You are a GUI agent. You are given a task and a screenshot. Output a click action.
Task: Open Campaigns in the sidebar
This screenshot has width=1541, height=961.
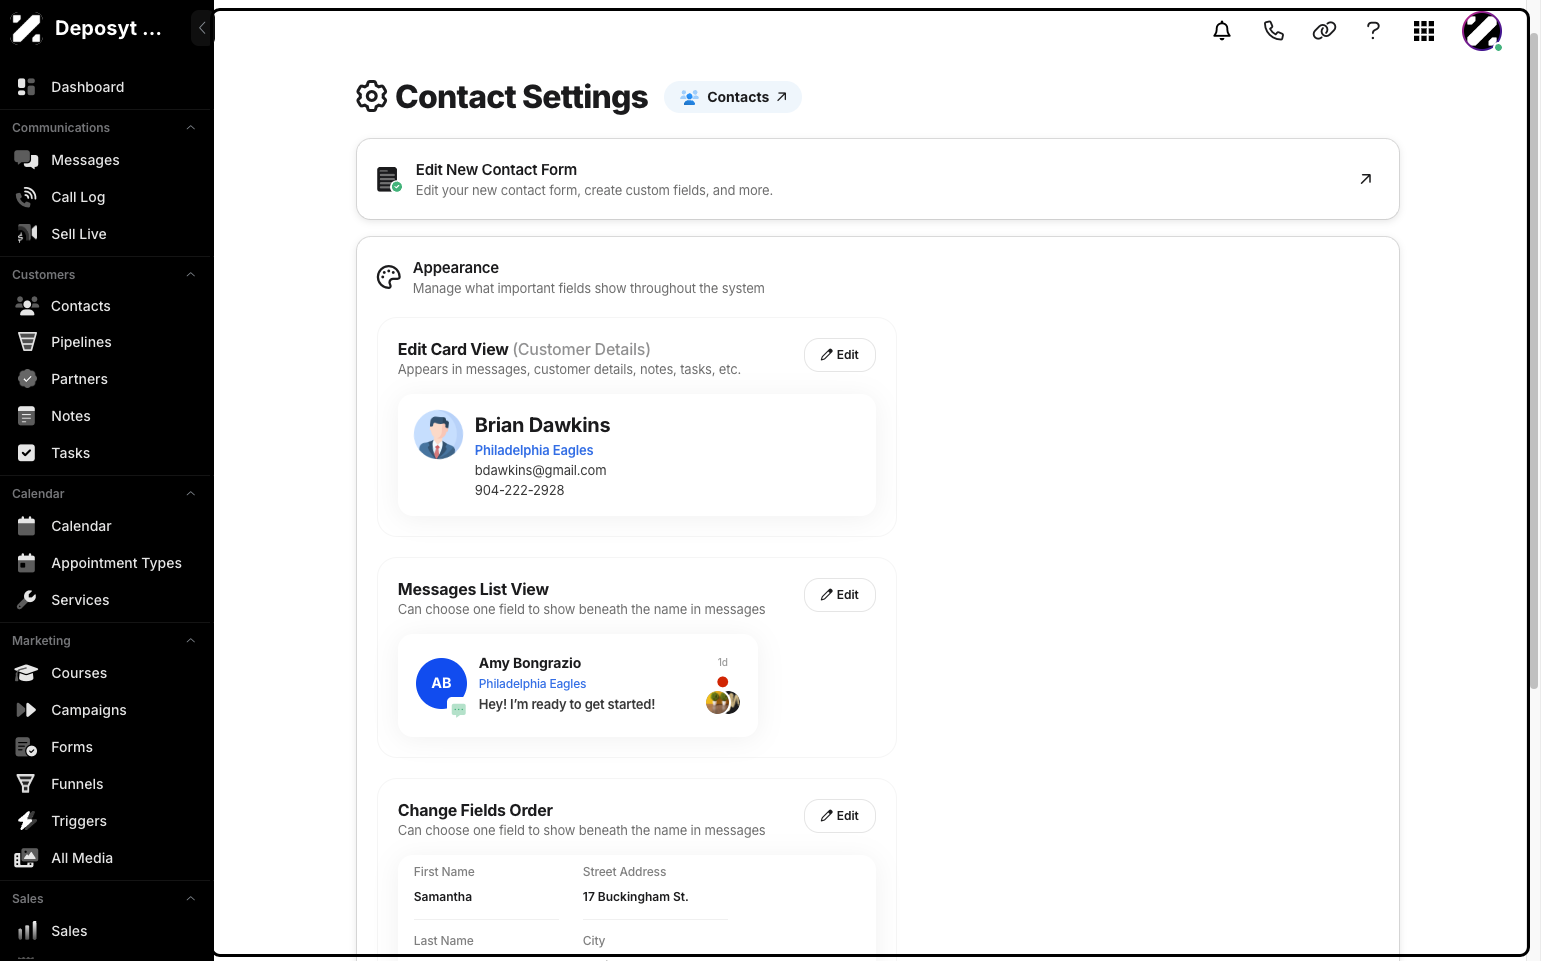coord(107,710)
